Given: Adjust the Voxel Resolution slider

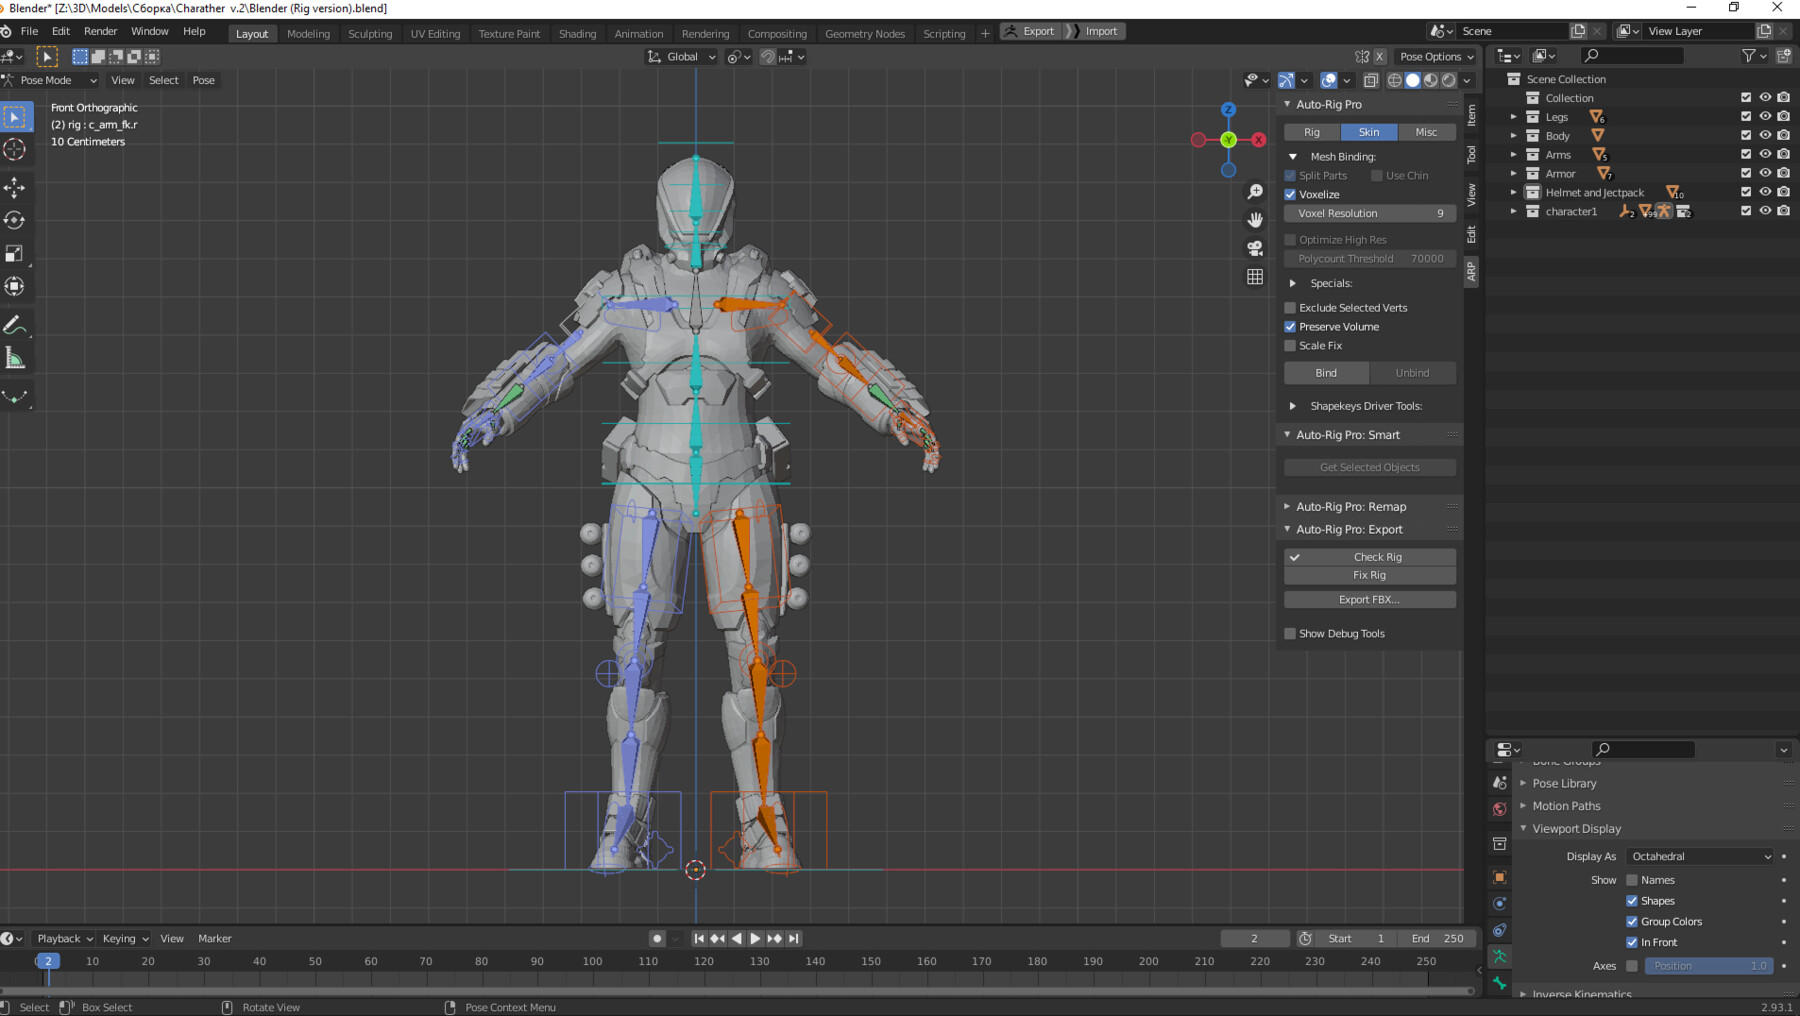Looking at the screenshot, I should point(1369,214).
